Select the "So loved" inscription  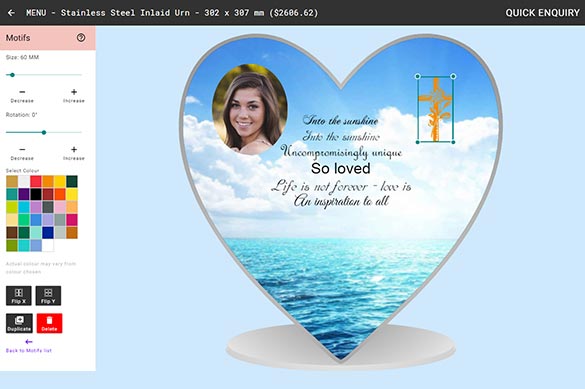(341, 169)
